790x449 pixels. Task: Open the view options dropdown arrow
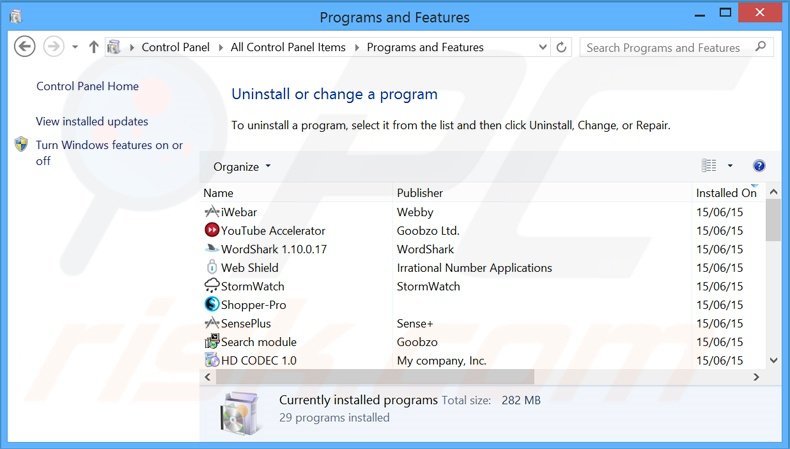pyautogui.click(x=730, y=165)
